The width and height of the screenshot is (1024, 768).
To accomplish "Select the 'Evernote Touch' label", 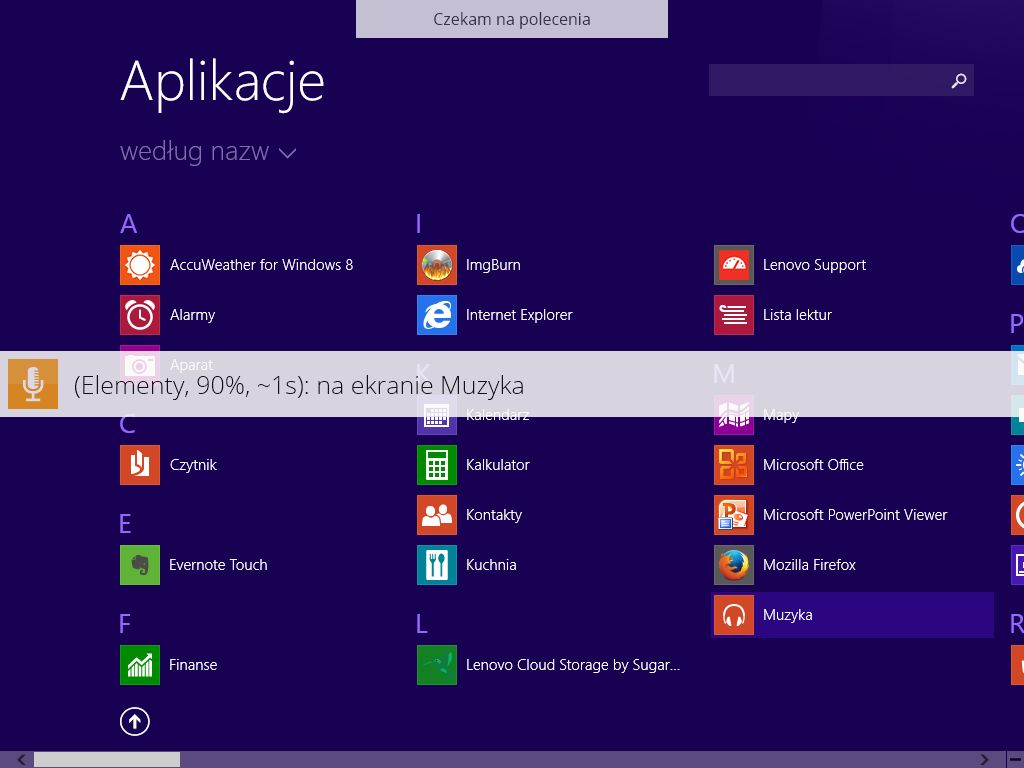I will pyautogui.click(x=218, y=565).
